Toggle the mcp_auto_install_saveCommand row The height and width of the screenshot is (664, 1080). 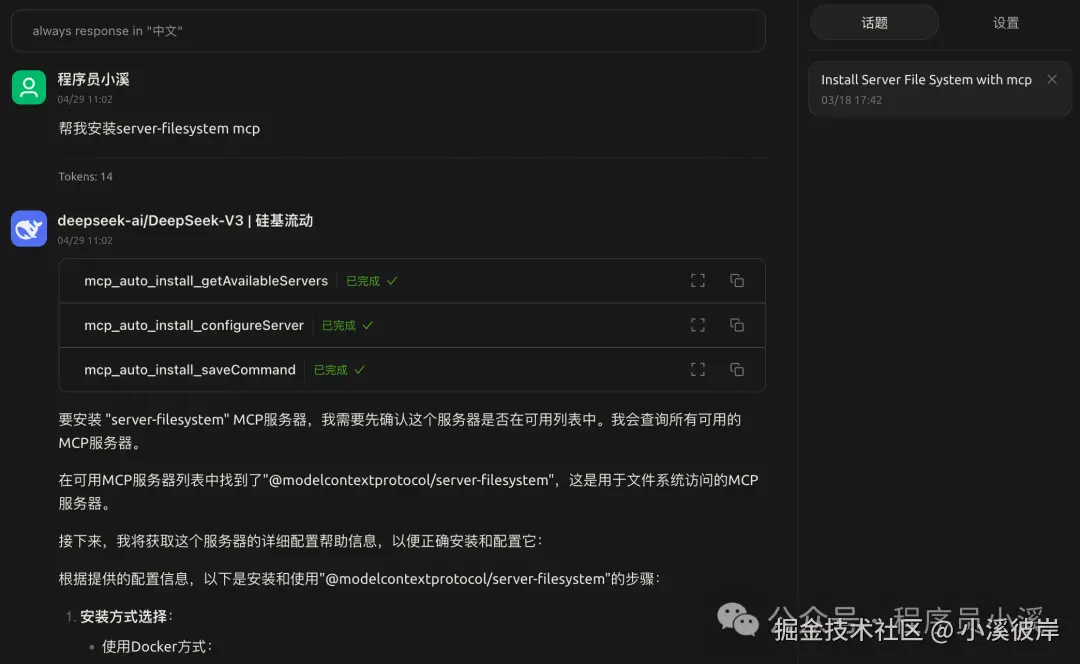pos(412,370)
